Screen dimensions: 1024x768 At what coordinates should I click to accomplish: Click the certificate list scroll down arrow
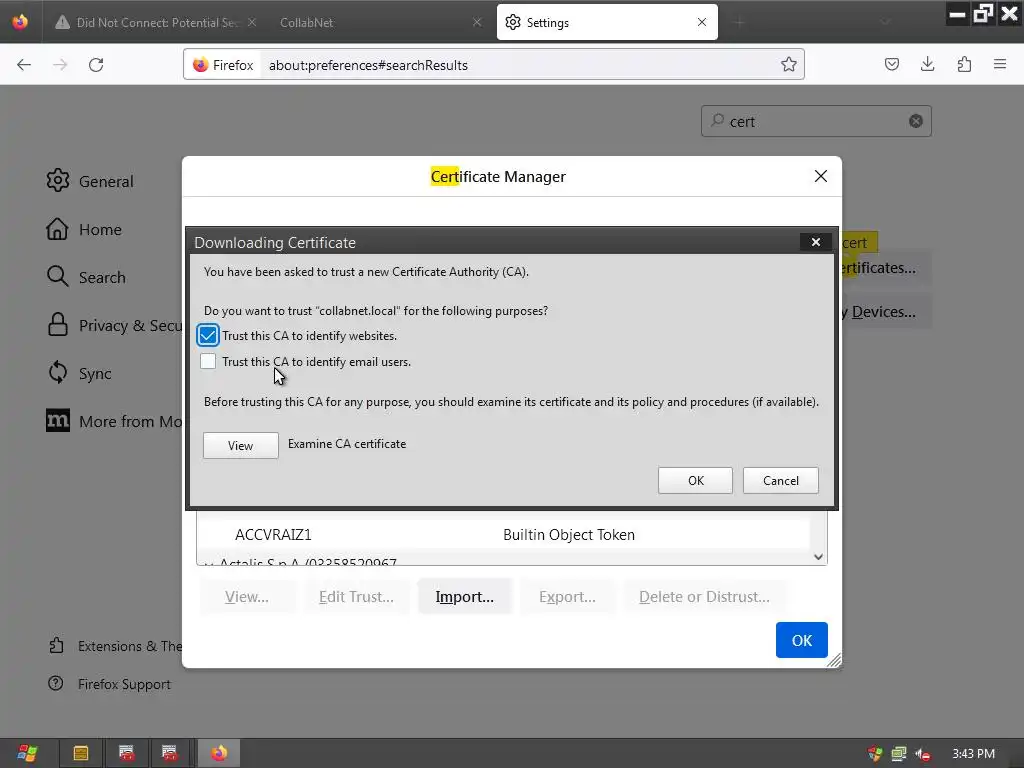click(818, 557)
